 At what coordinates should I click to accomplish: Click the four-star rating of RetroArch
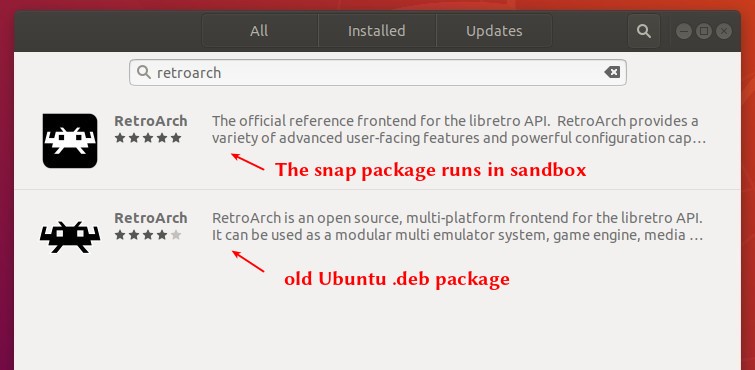pos(148,235)
